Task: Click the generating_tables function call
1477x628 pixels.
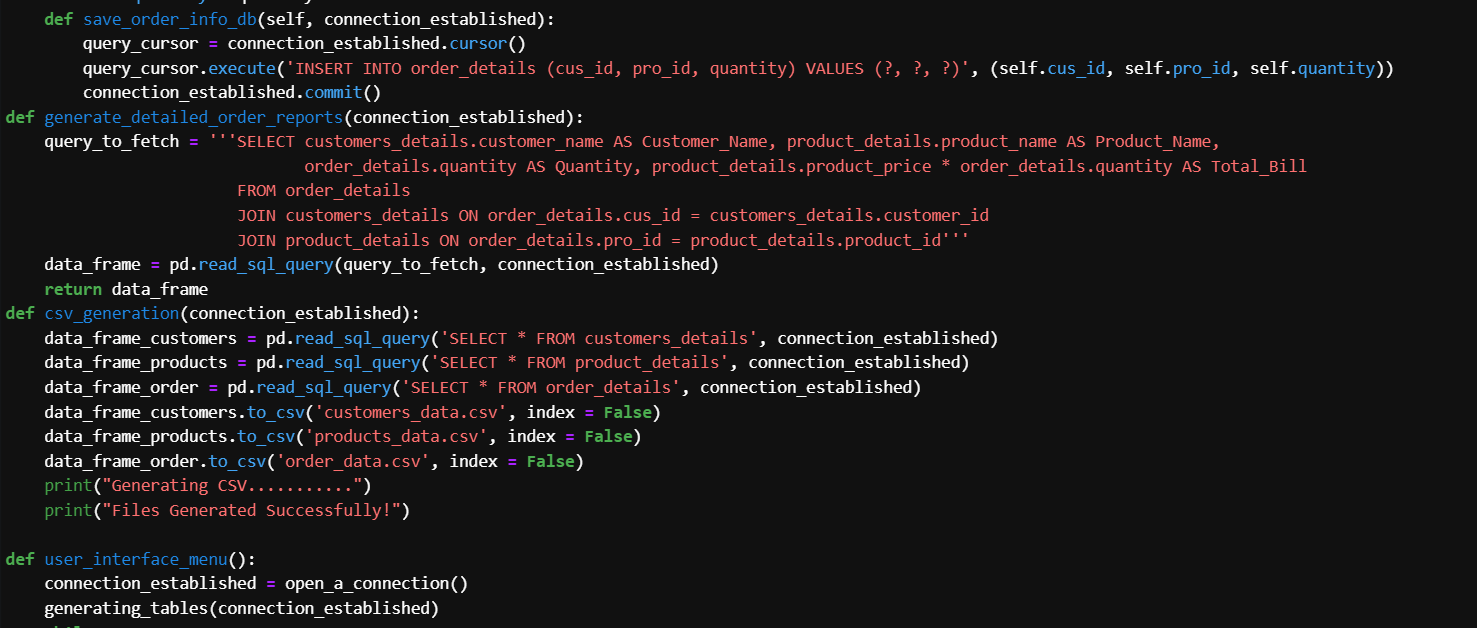Action: click(127, 608)
